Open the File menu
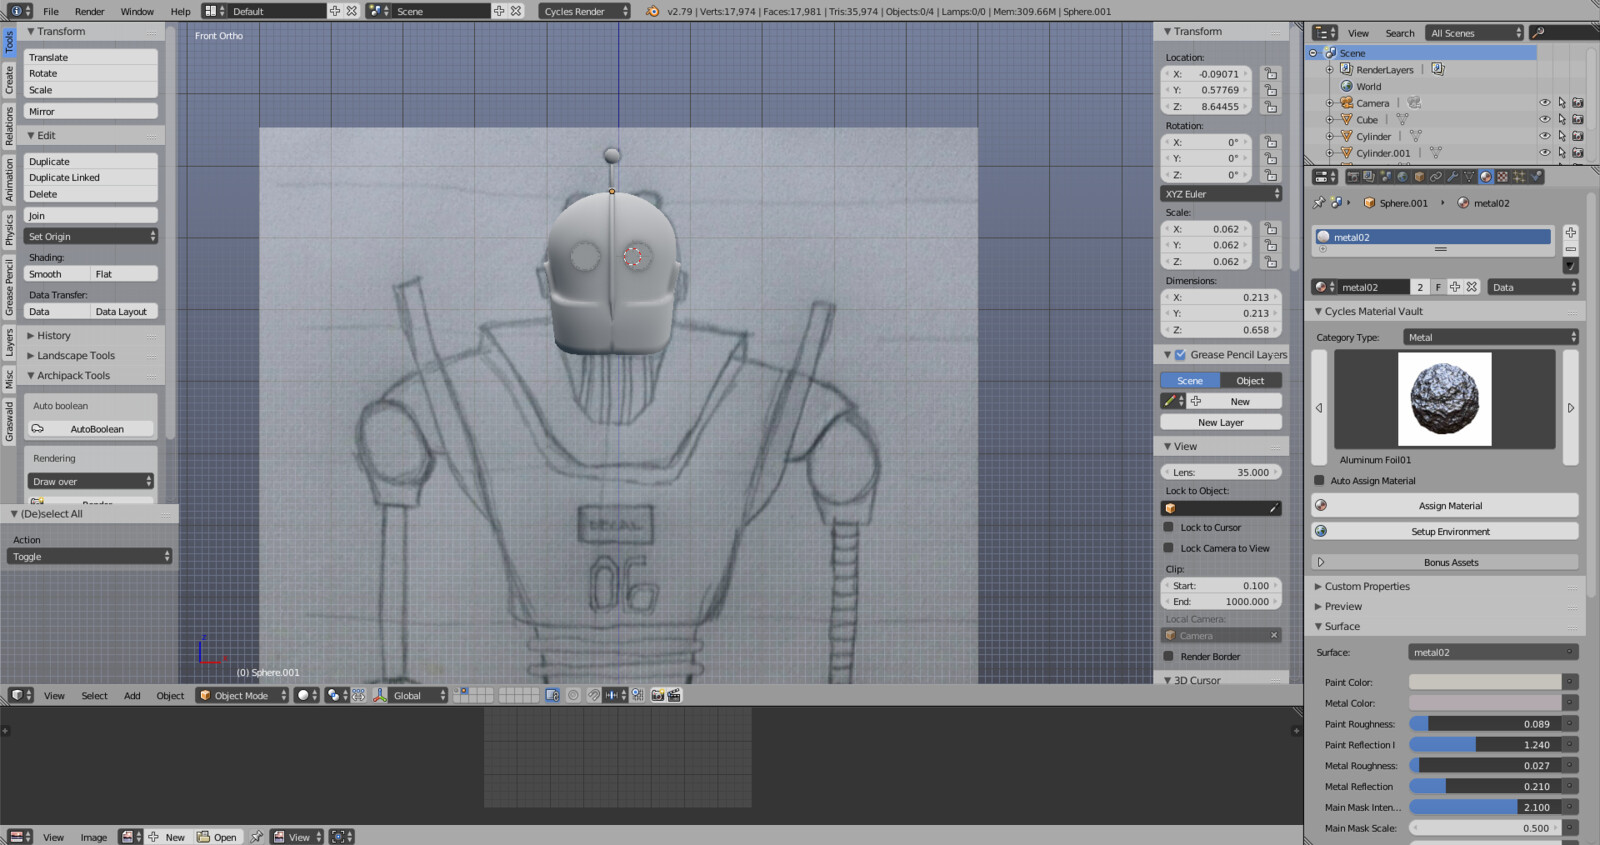 51,11
